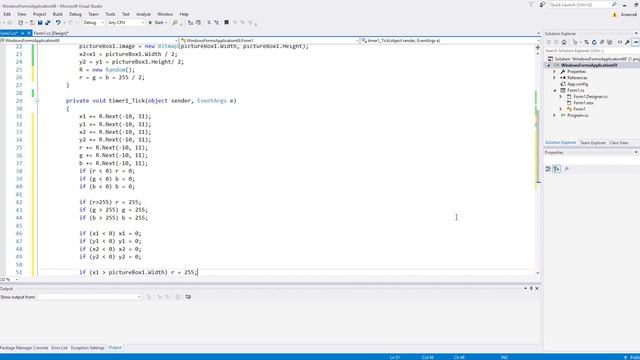Screen dimensions: 640x360
Task: Click the Property Pages wrench in Properties panel
Action: (567, 169)
